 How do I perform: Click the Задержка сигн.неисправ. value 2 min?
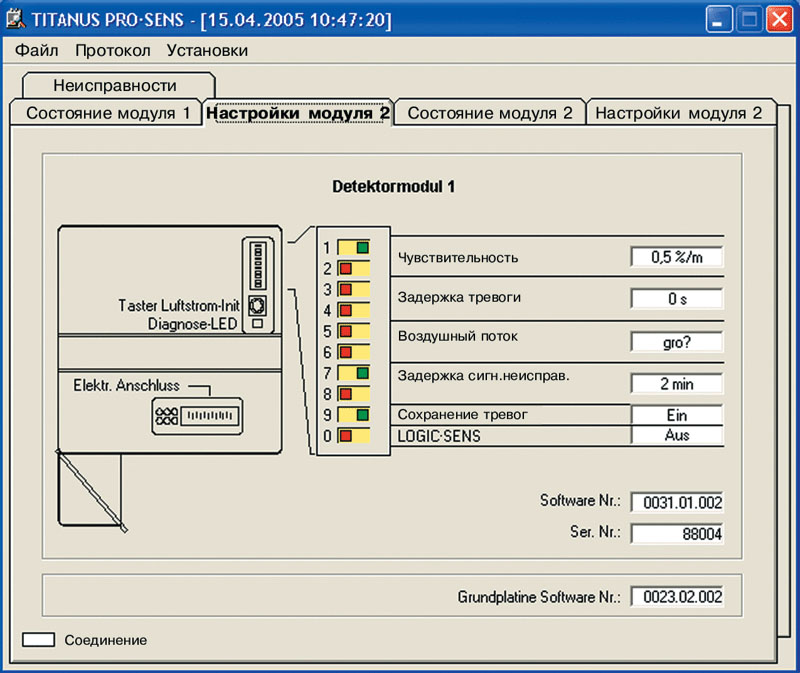[677, 384]
